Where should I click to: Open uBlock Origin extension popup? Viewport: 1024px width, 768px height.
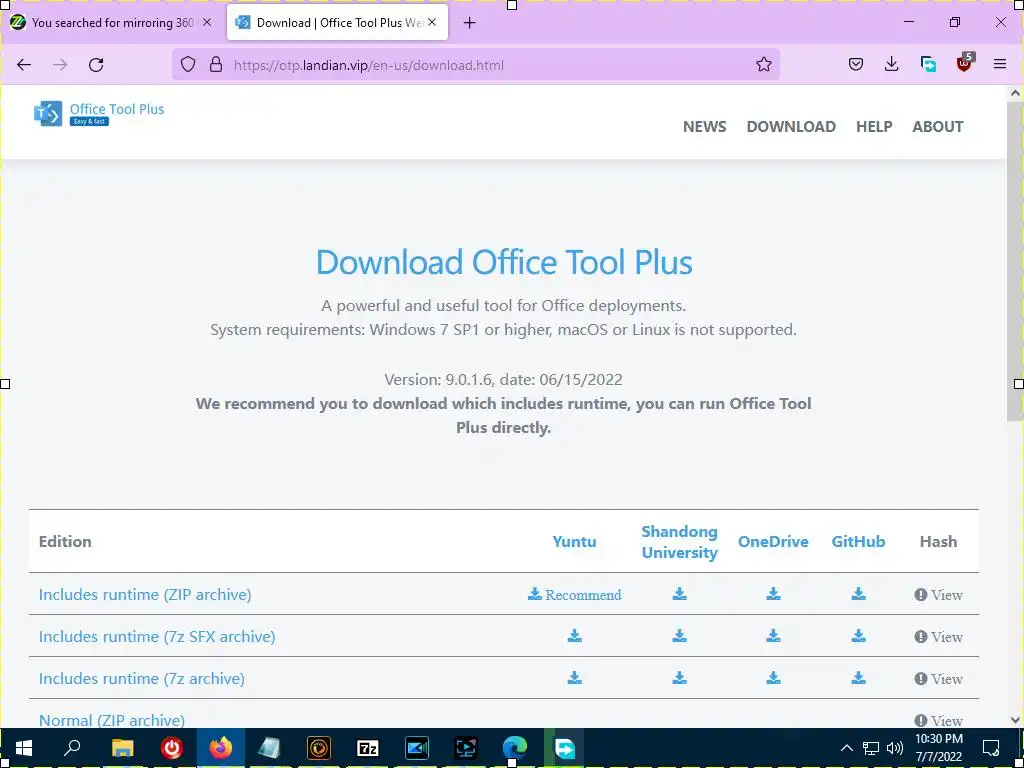pyautogui.click(x=965, y=63)
